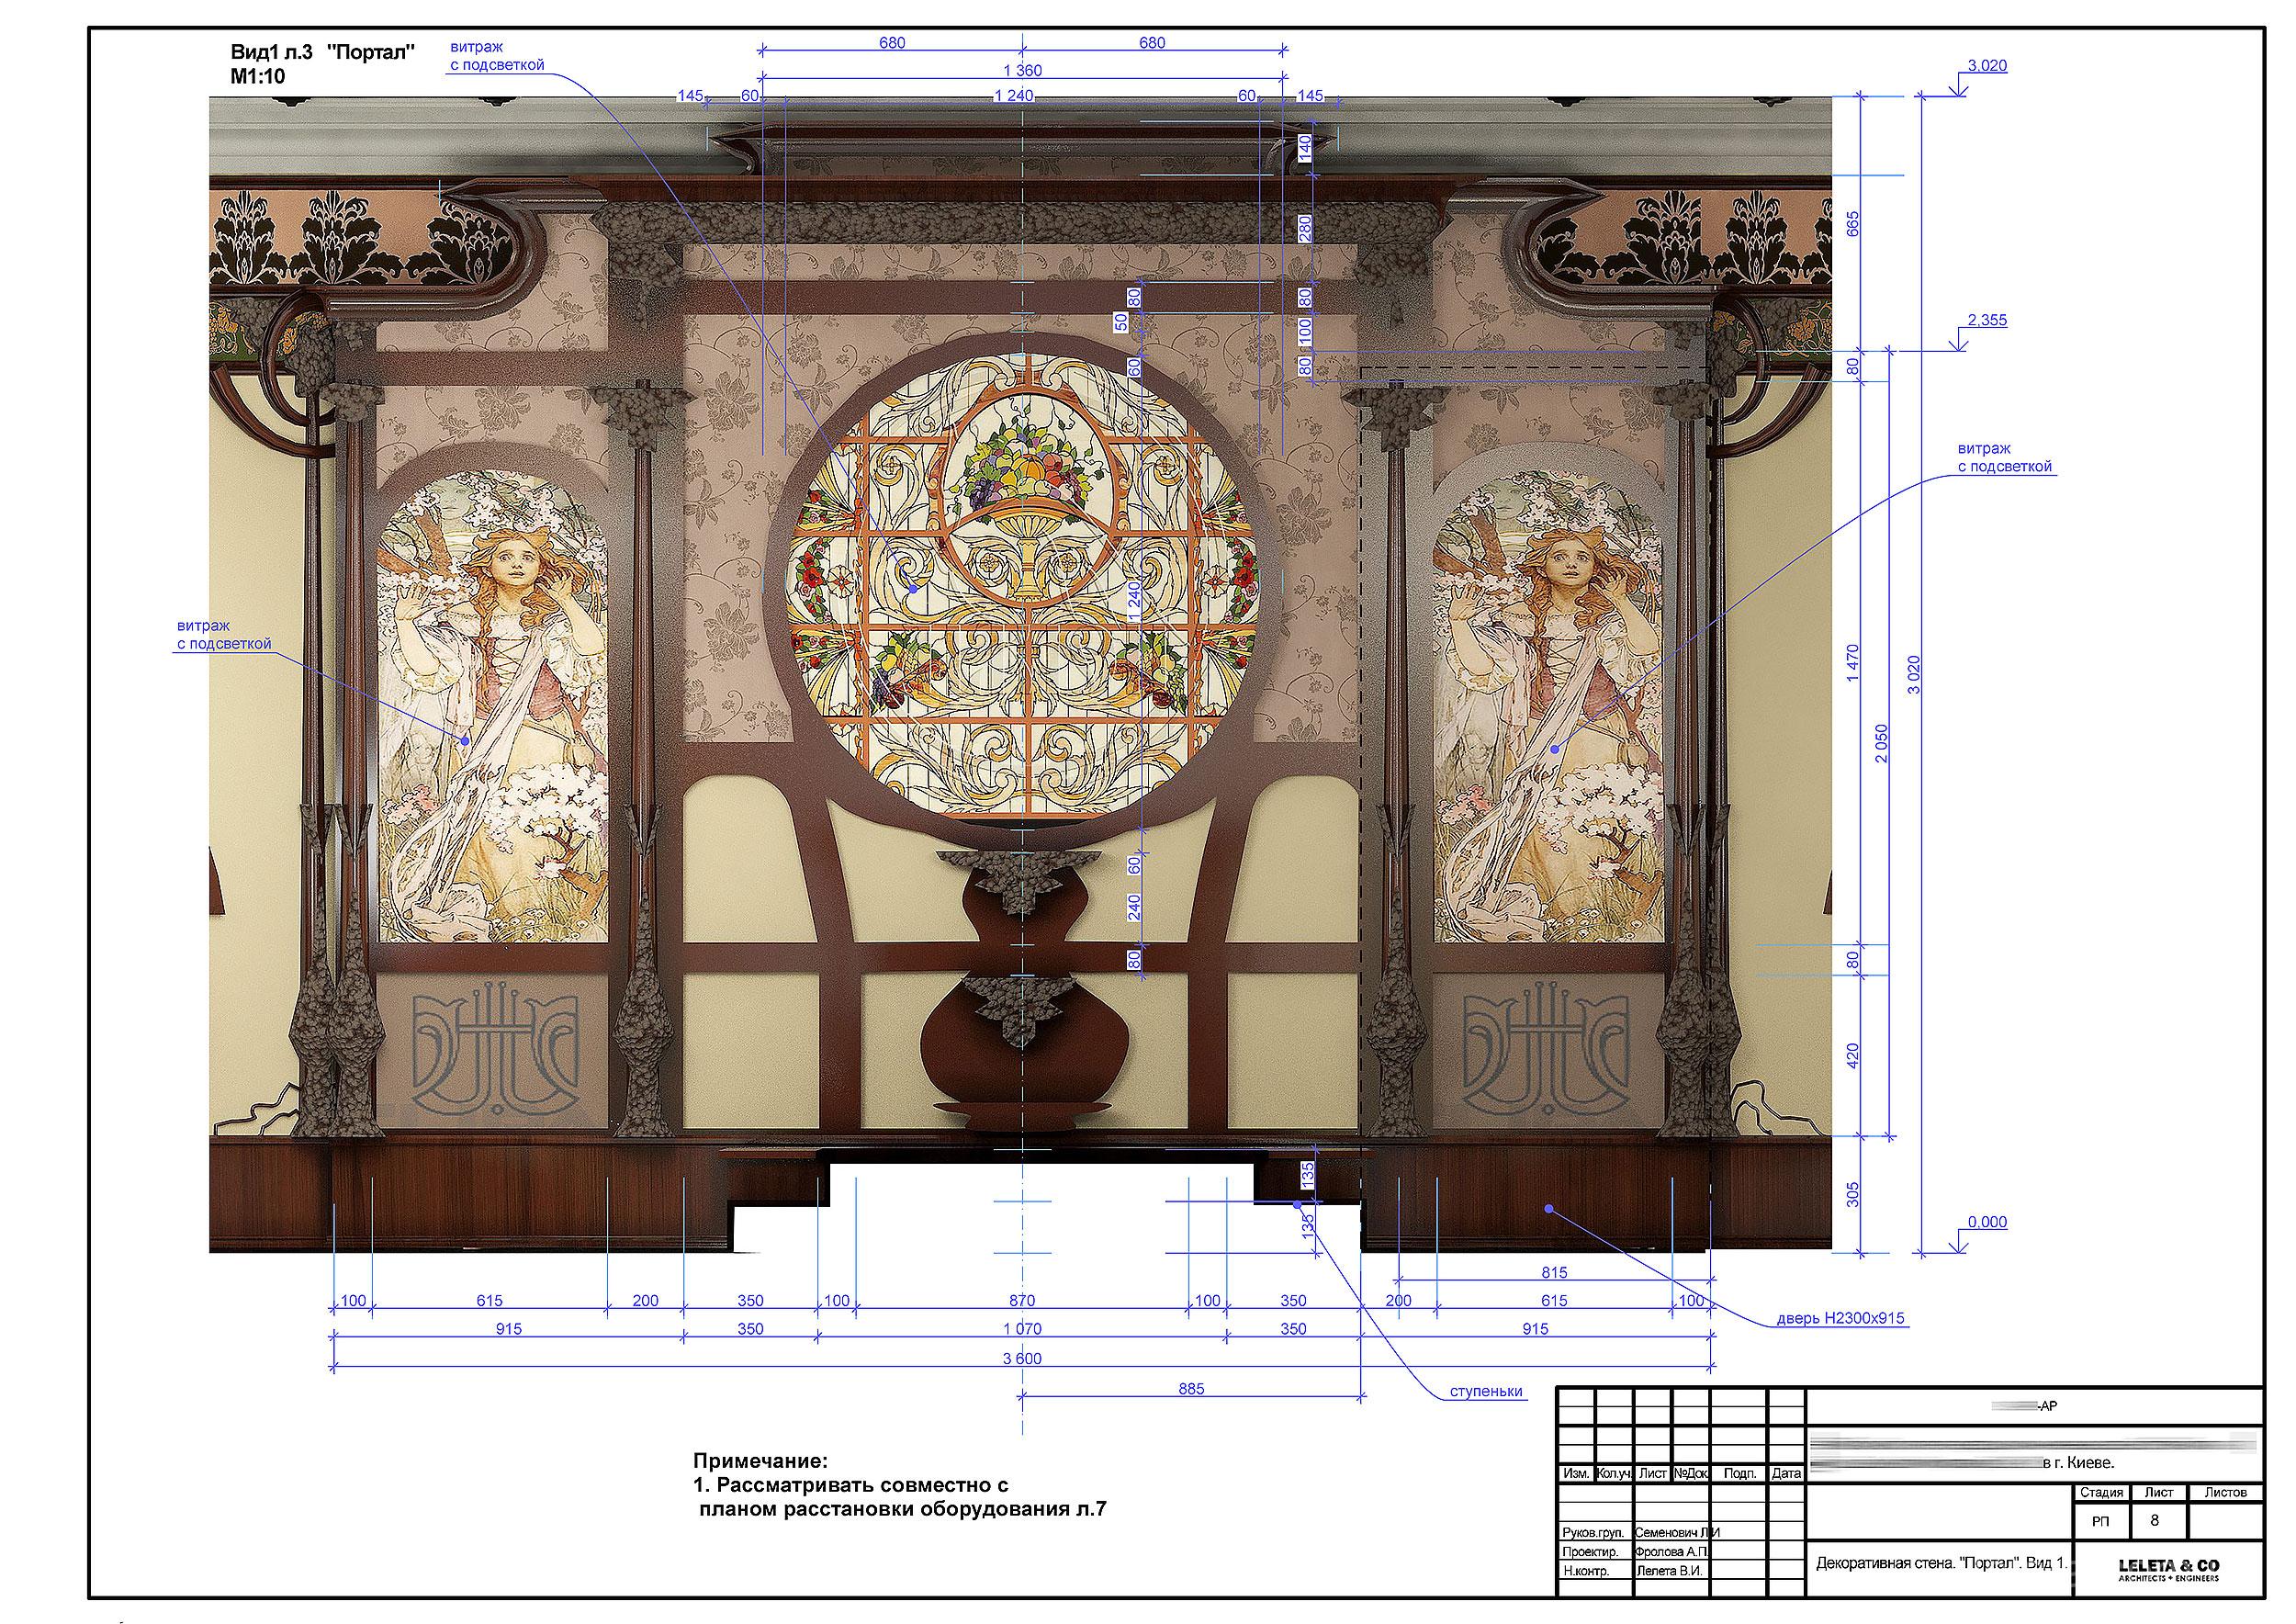Click the 'Стадия' header cell

2101,1493
